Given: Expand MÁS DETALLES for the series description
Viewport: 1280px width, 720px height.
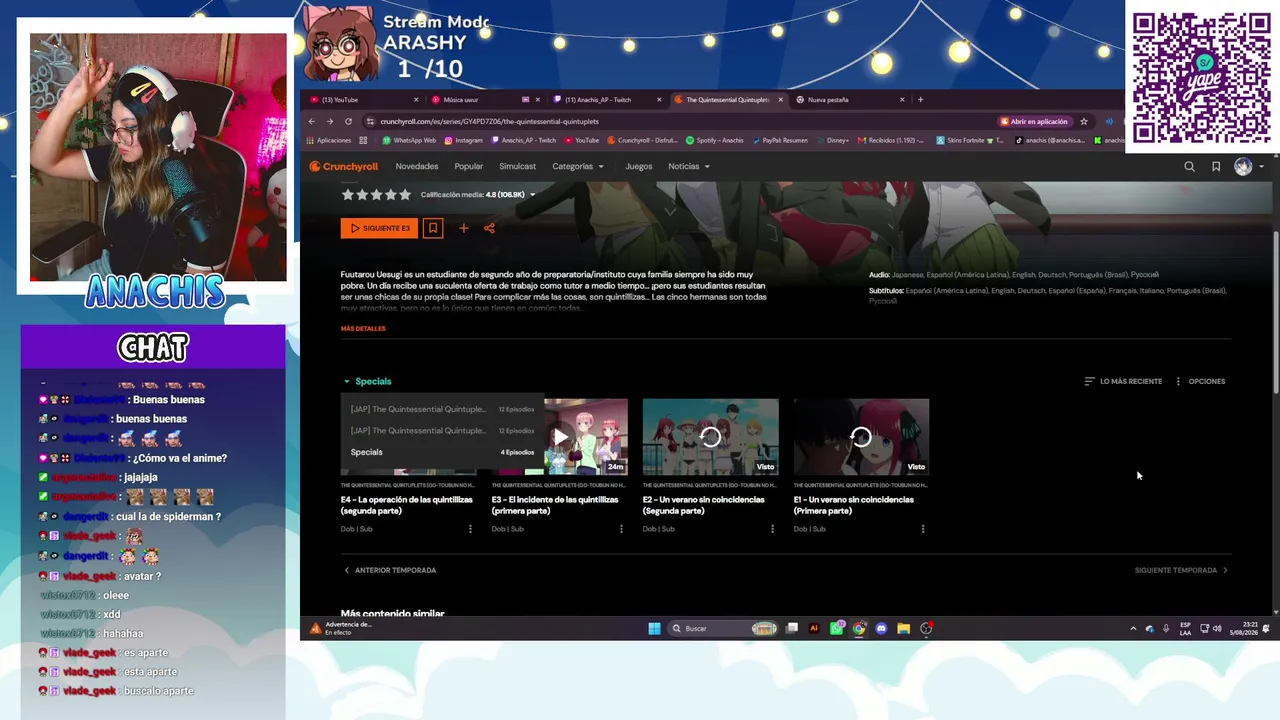Looking at the screenshot, I should (363, 329).
